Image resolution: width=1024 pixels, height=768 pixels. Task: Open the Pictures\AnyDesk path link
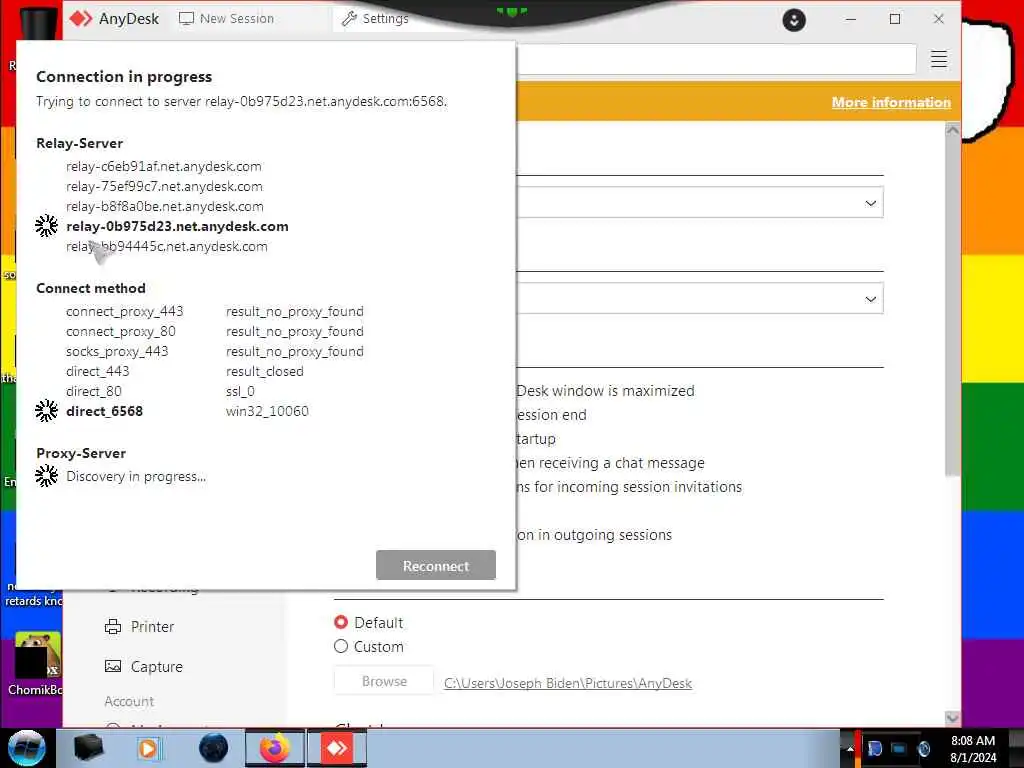(x=568, y=683)
